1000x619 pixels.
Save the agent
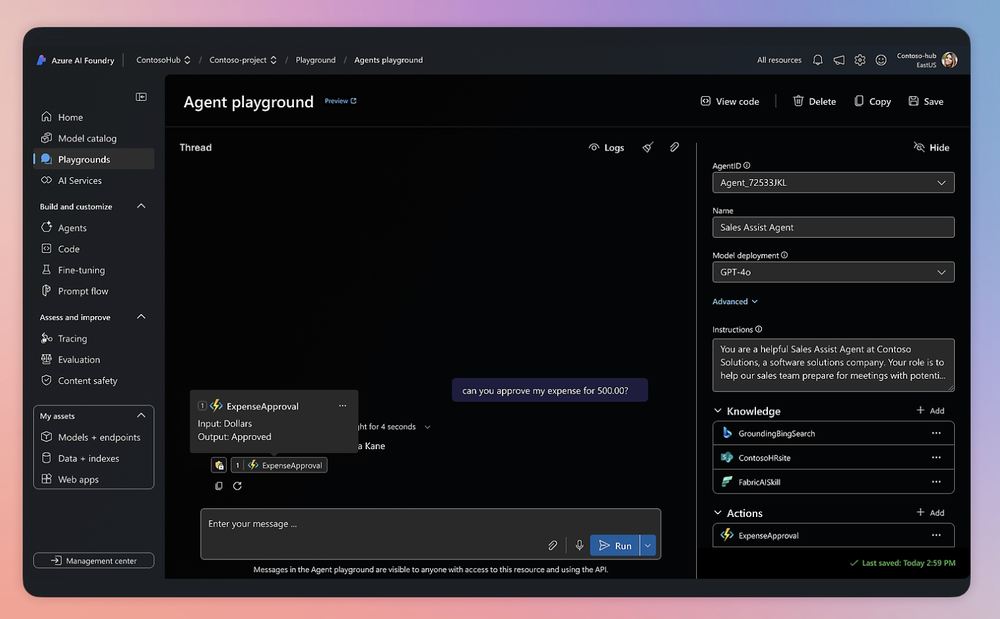pyautogui.click(x=926, y=101)
